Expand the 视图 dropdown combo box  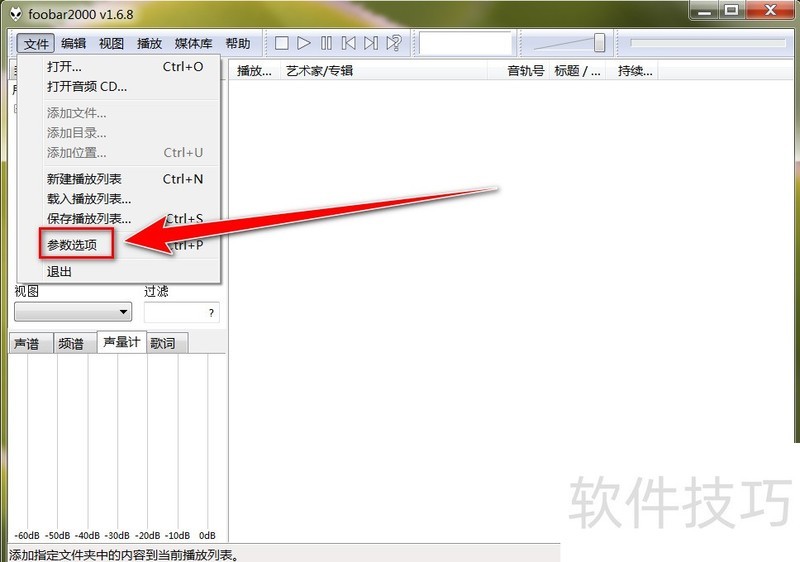[73, 312]
